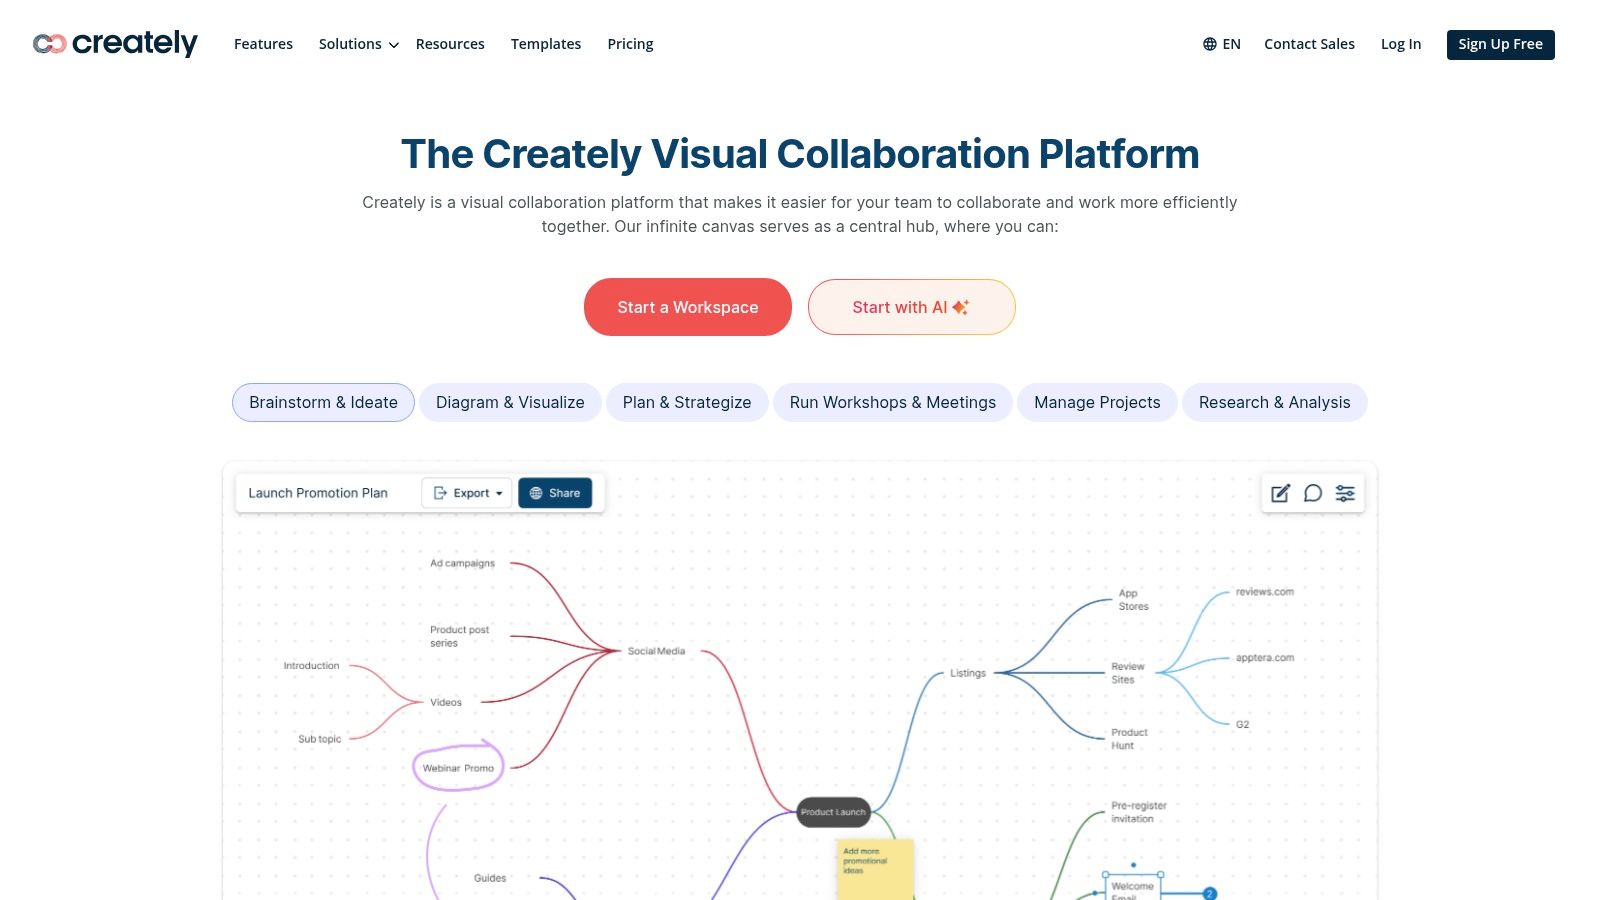Click the blue comment badge numbered 2
Viewport: 1600px width, 900px height.
tap(1209, 894)
